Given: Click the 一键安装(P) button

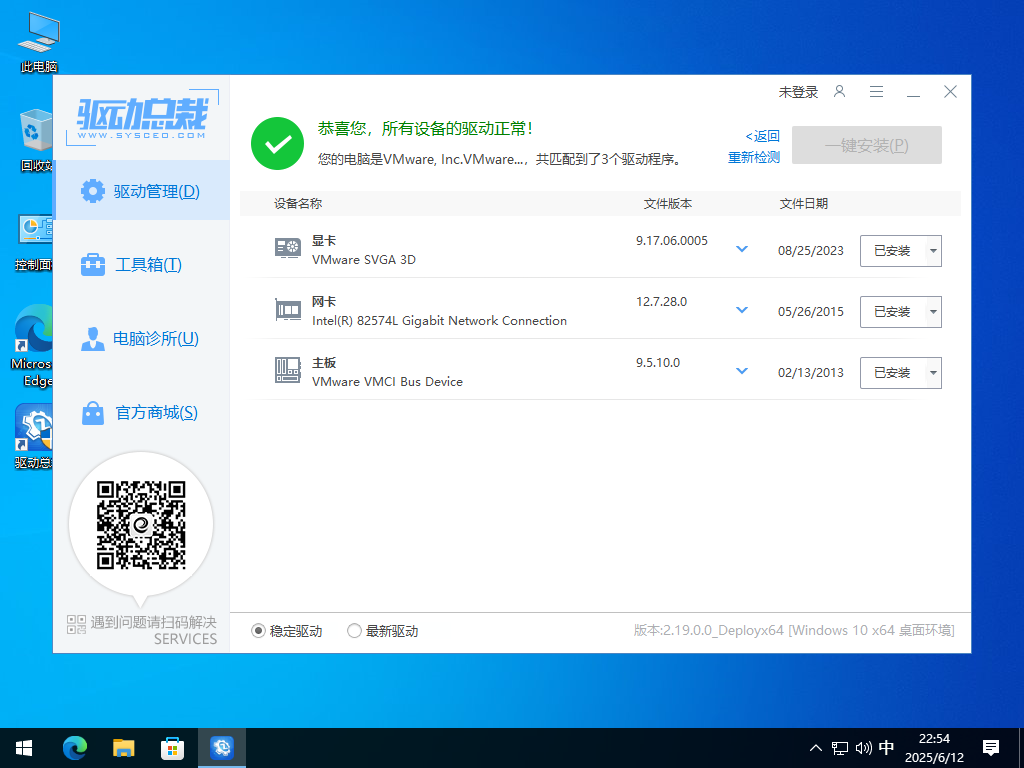Looking at the screenshot, I should click(867, 145).
